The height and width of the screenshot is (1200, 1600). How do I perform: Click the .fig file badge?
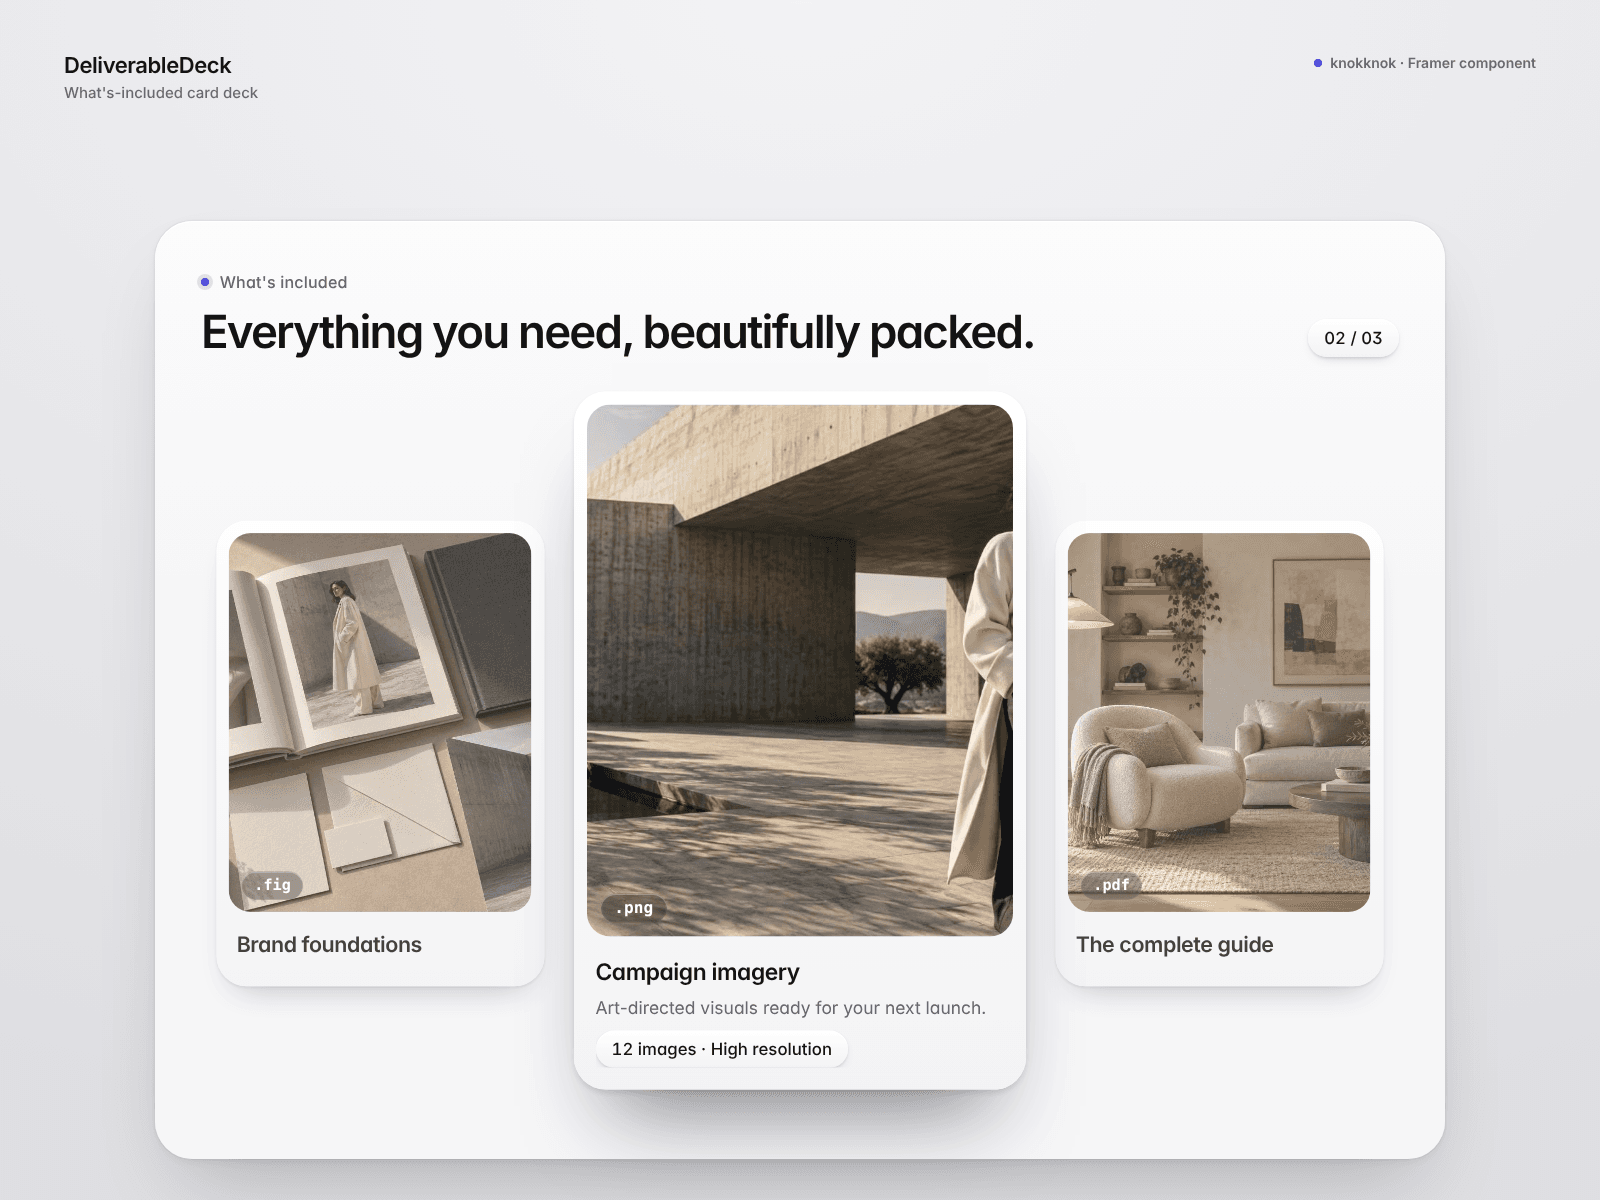(x=273, y=885)
